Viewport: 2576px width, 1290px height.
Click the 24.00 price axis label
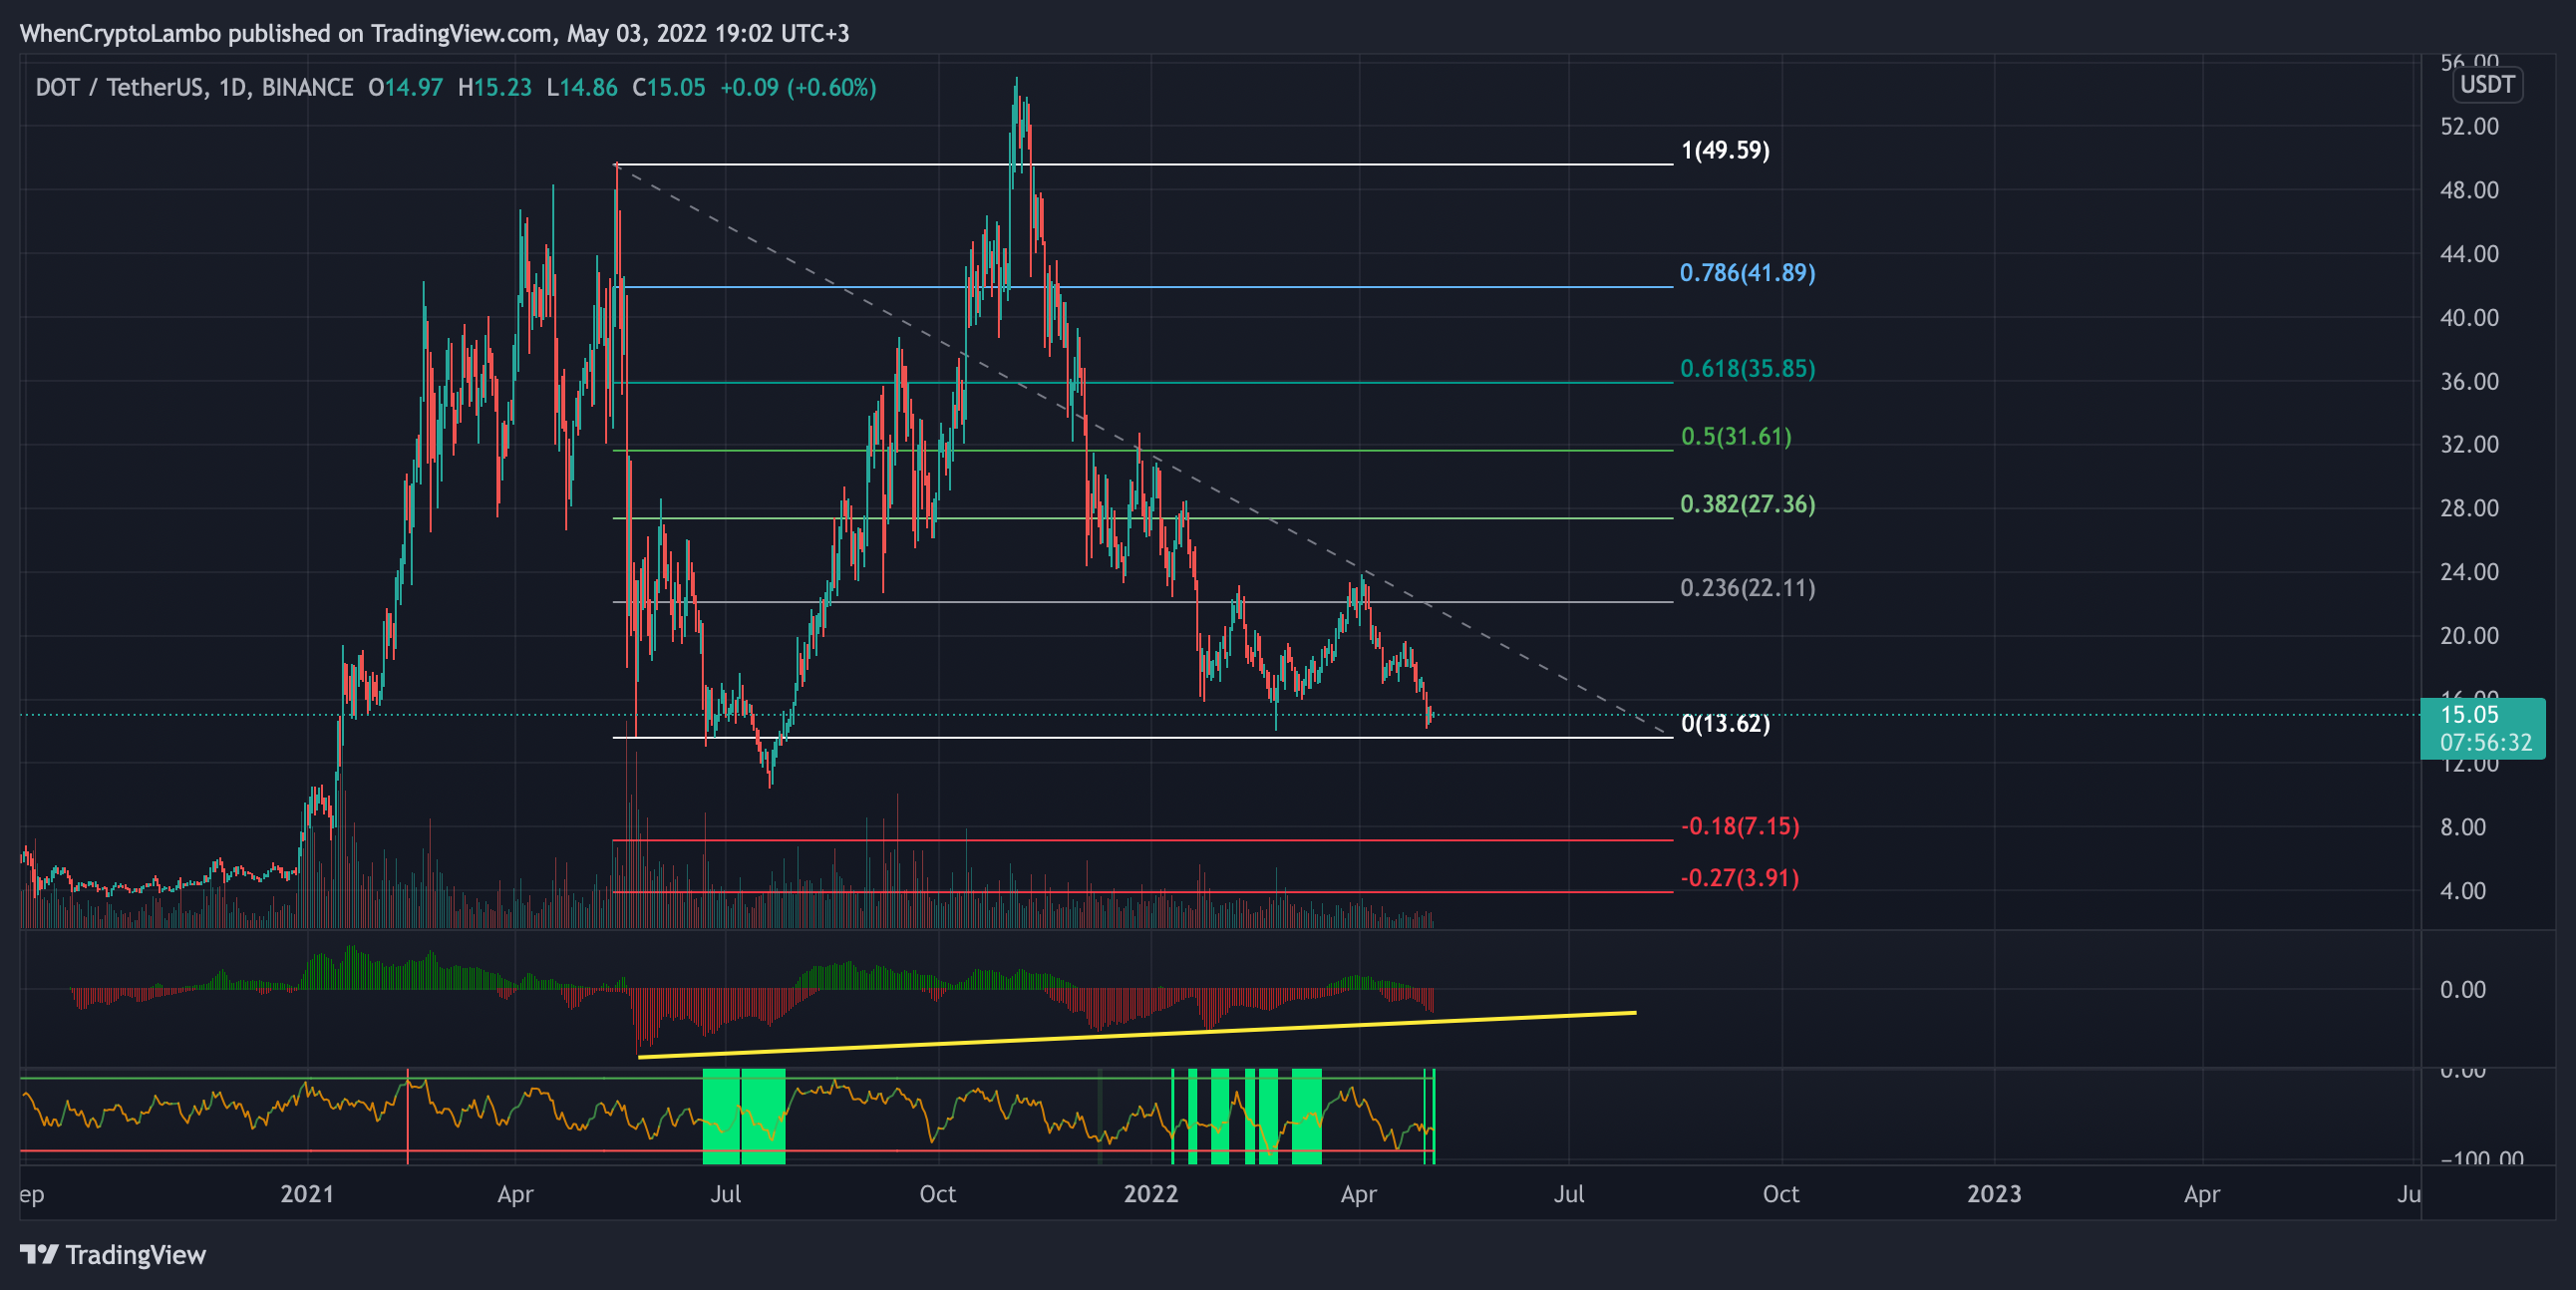point(2469,572)
